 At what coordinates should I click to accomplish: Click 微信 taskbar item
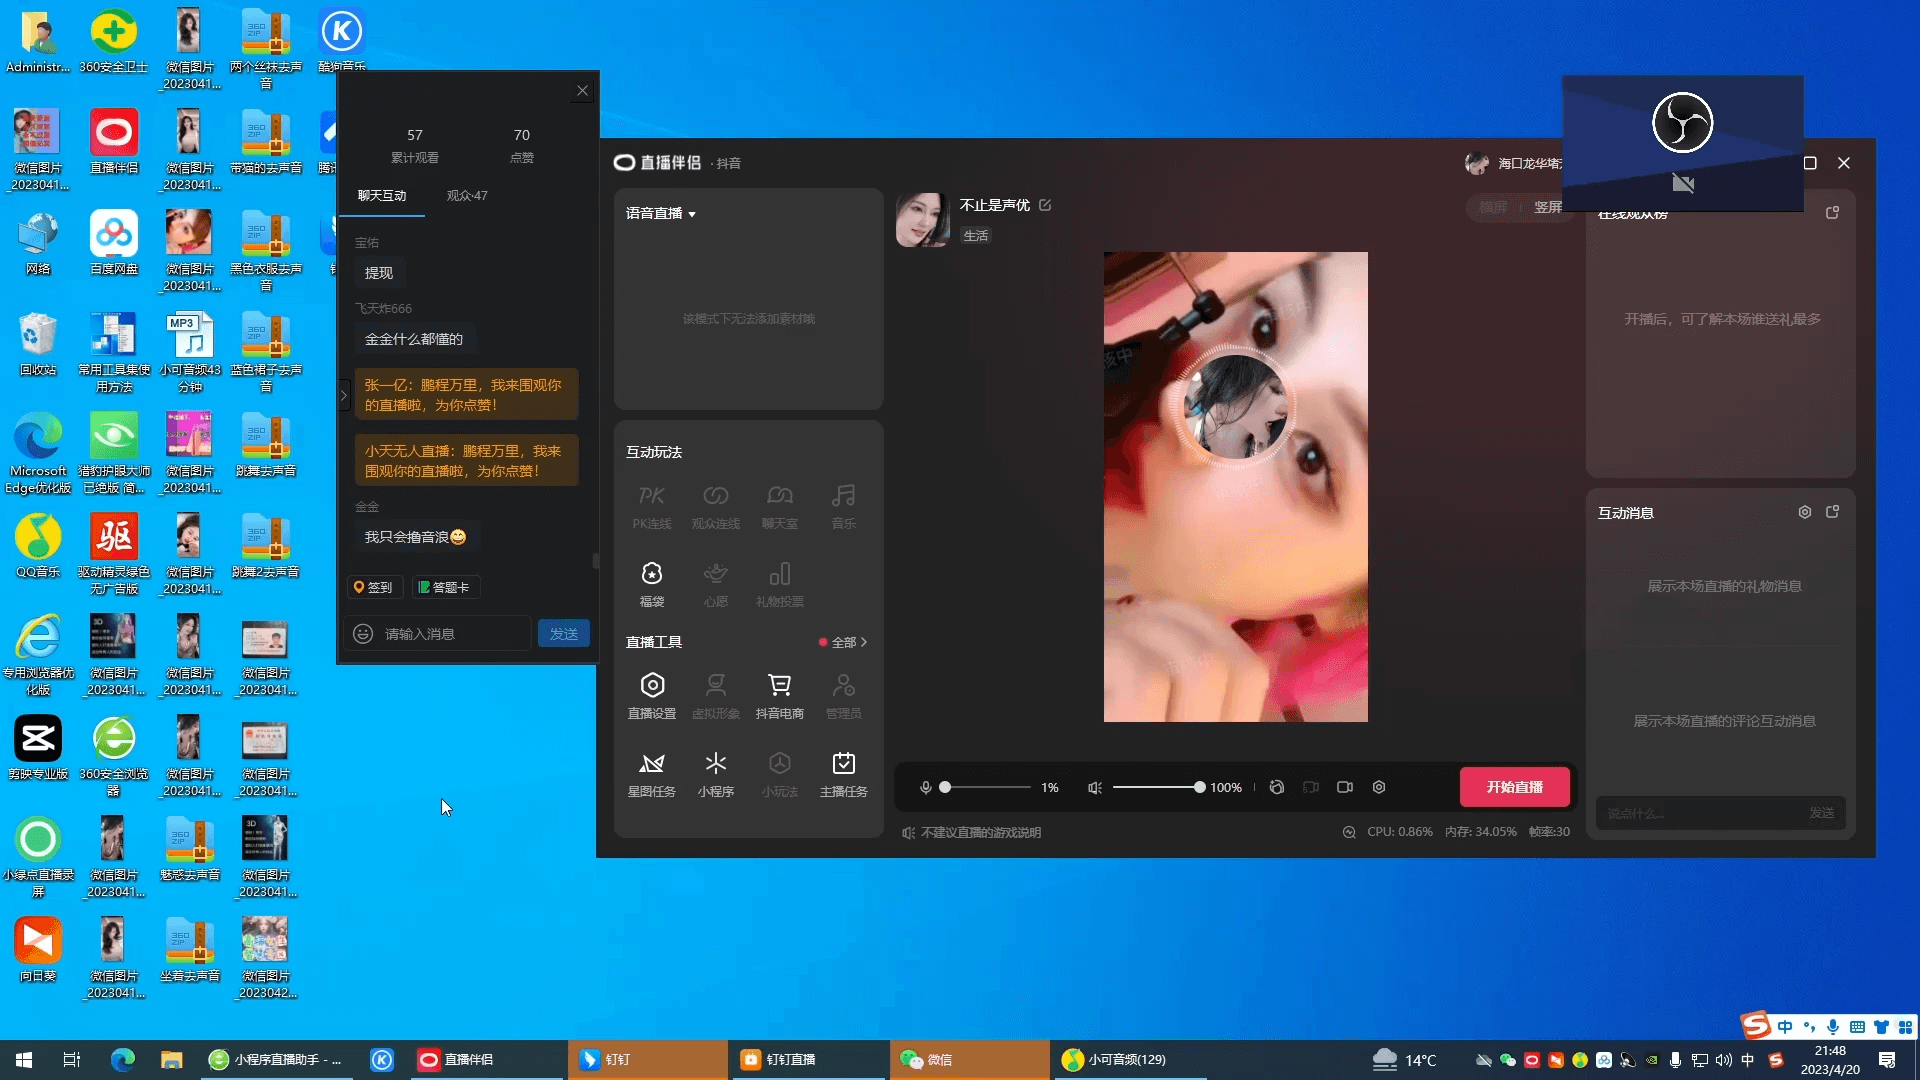point(968,1060)
